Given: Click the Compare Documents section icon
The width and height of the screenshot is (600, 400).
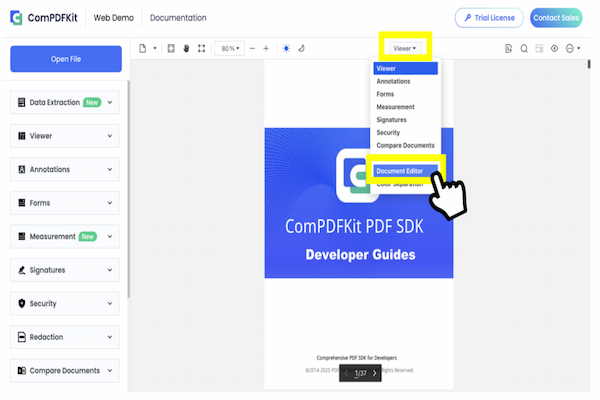Looking at the screenshot, I should click(x=22, y=371).
